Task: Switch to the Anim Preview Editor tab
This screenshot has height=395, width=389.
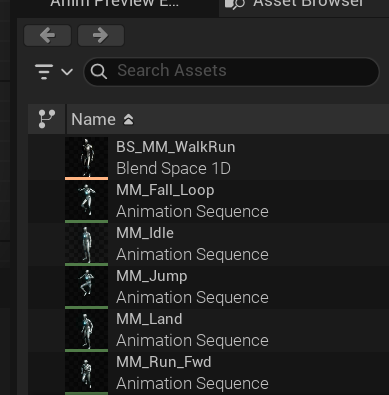Action: point(115,4)
